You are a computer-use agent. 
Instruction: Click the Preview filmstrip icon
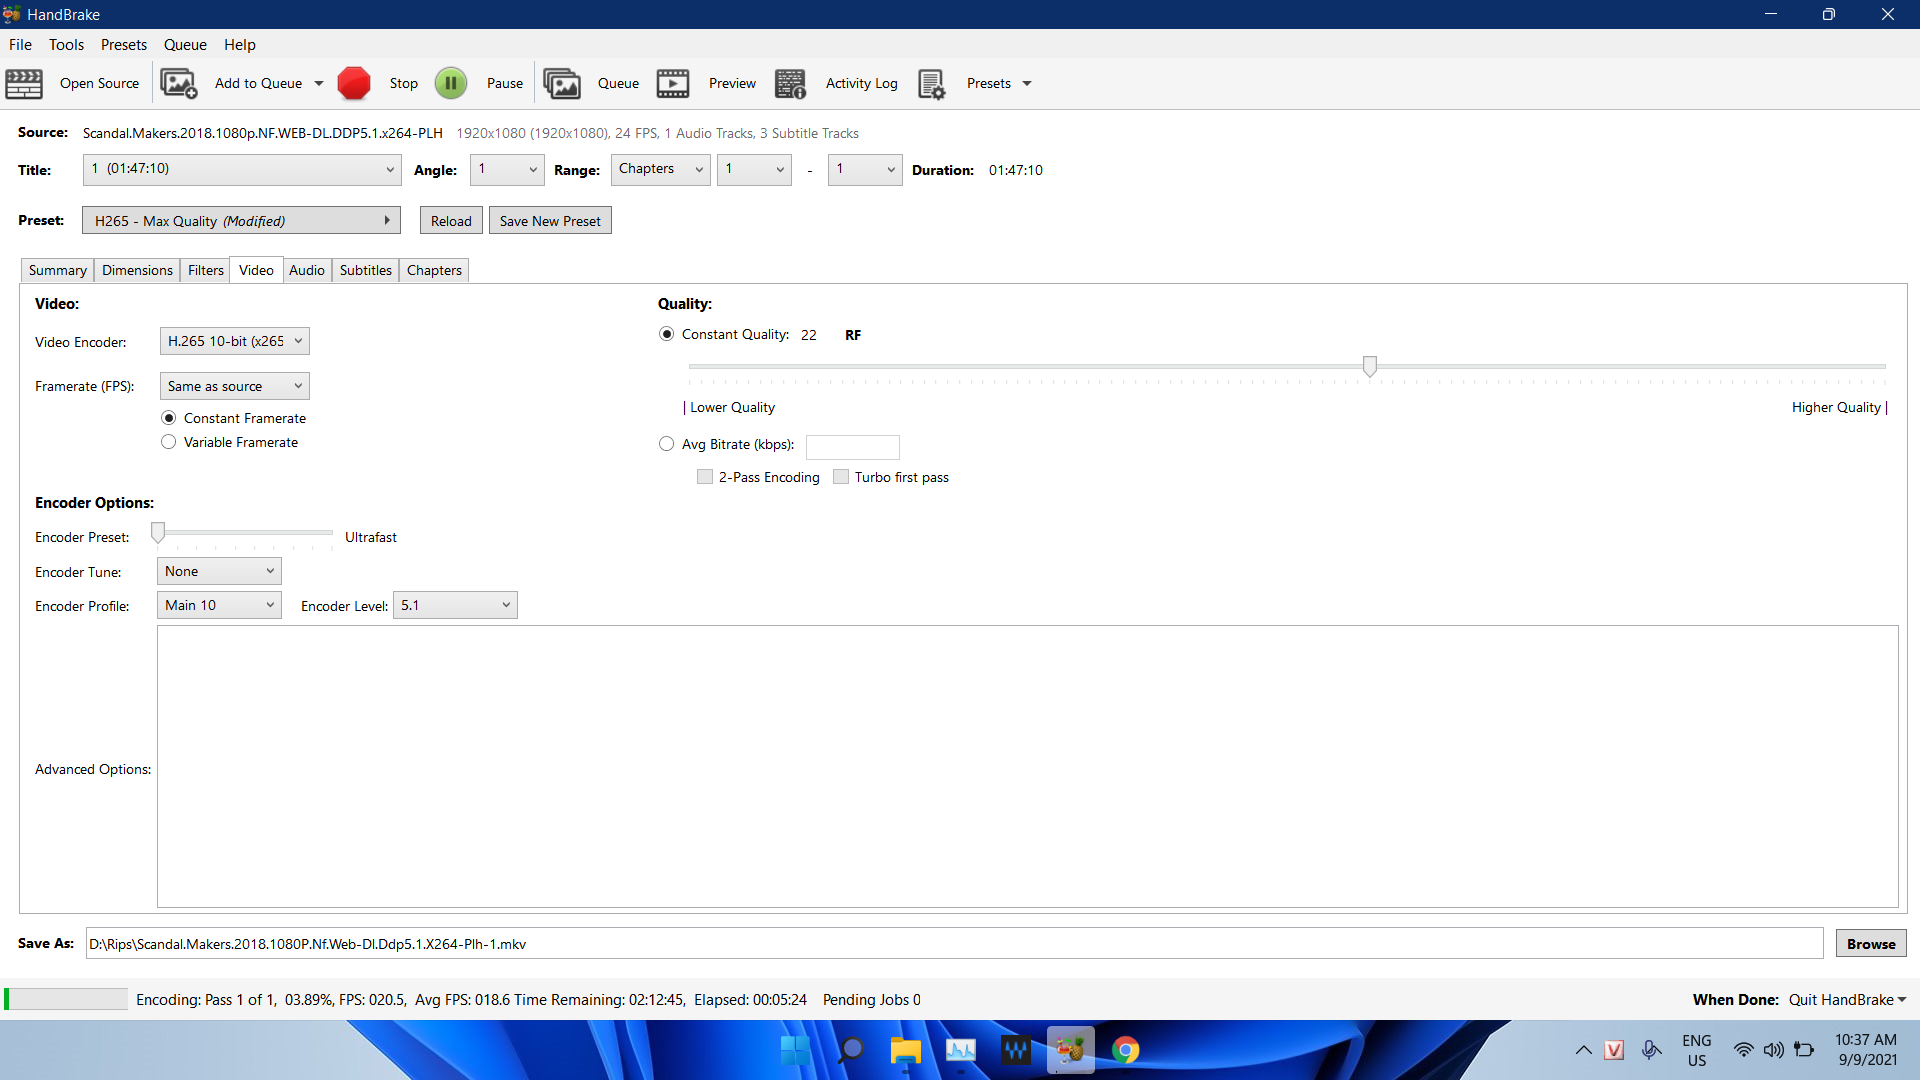(x=673, y=84)
